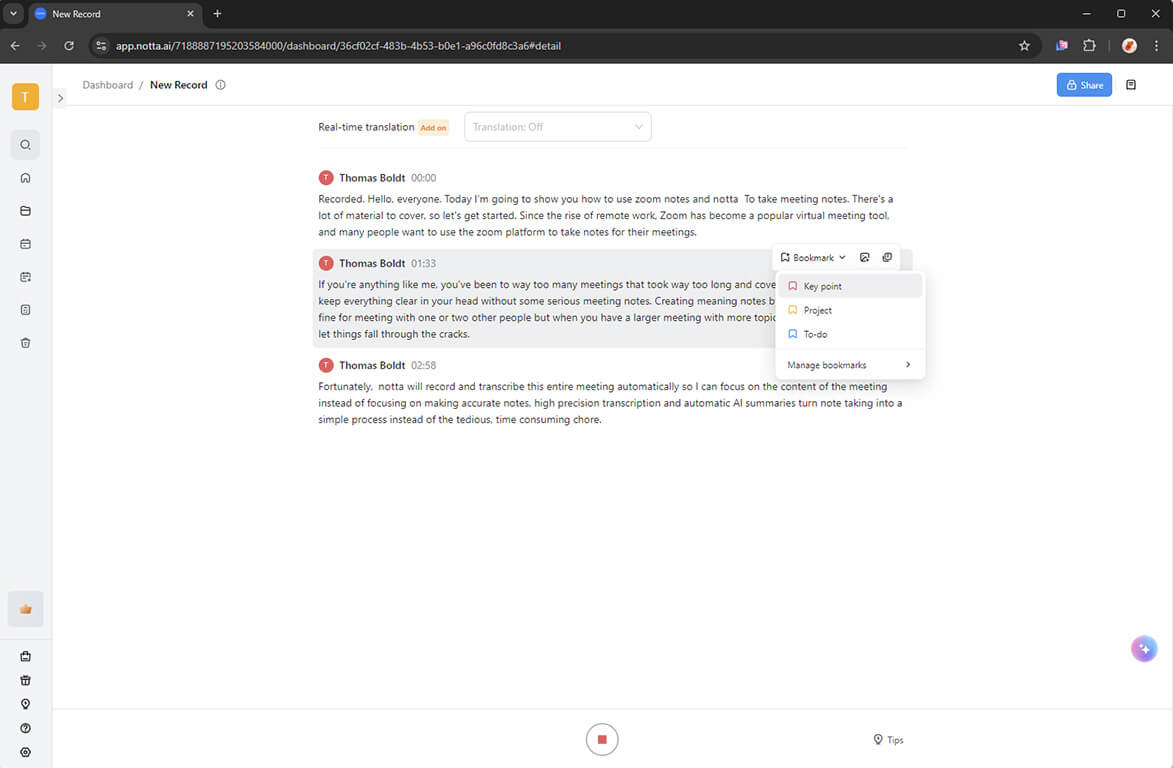The width and height of the screenshot is (1173, 768).
Task: Open the Bookmark dropdown button
Action: 812,258
